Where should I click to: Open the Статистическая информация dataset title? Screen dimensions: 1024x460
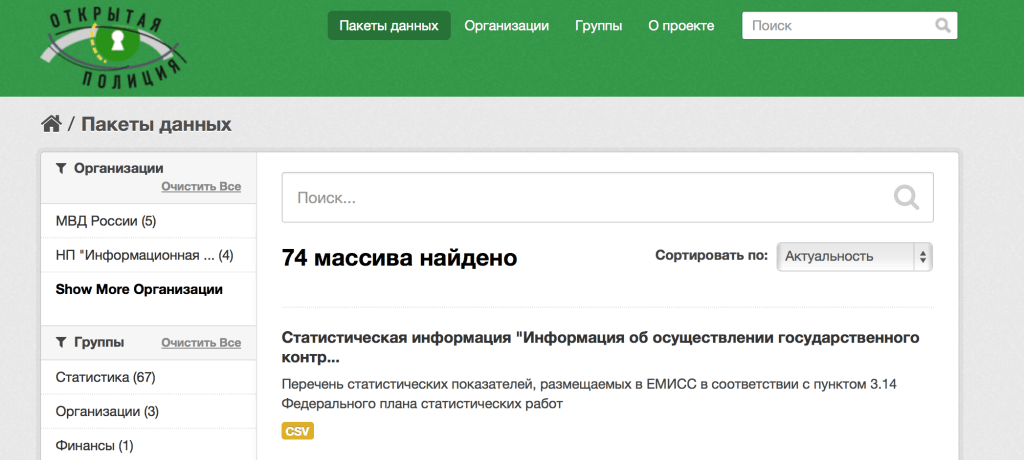click(600, 346)
